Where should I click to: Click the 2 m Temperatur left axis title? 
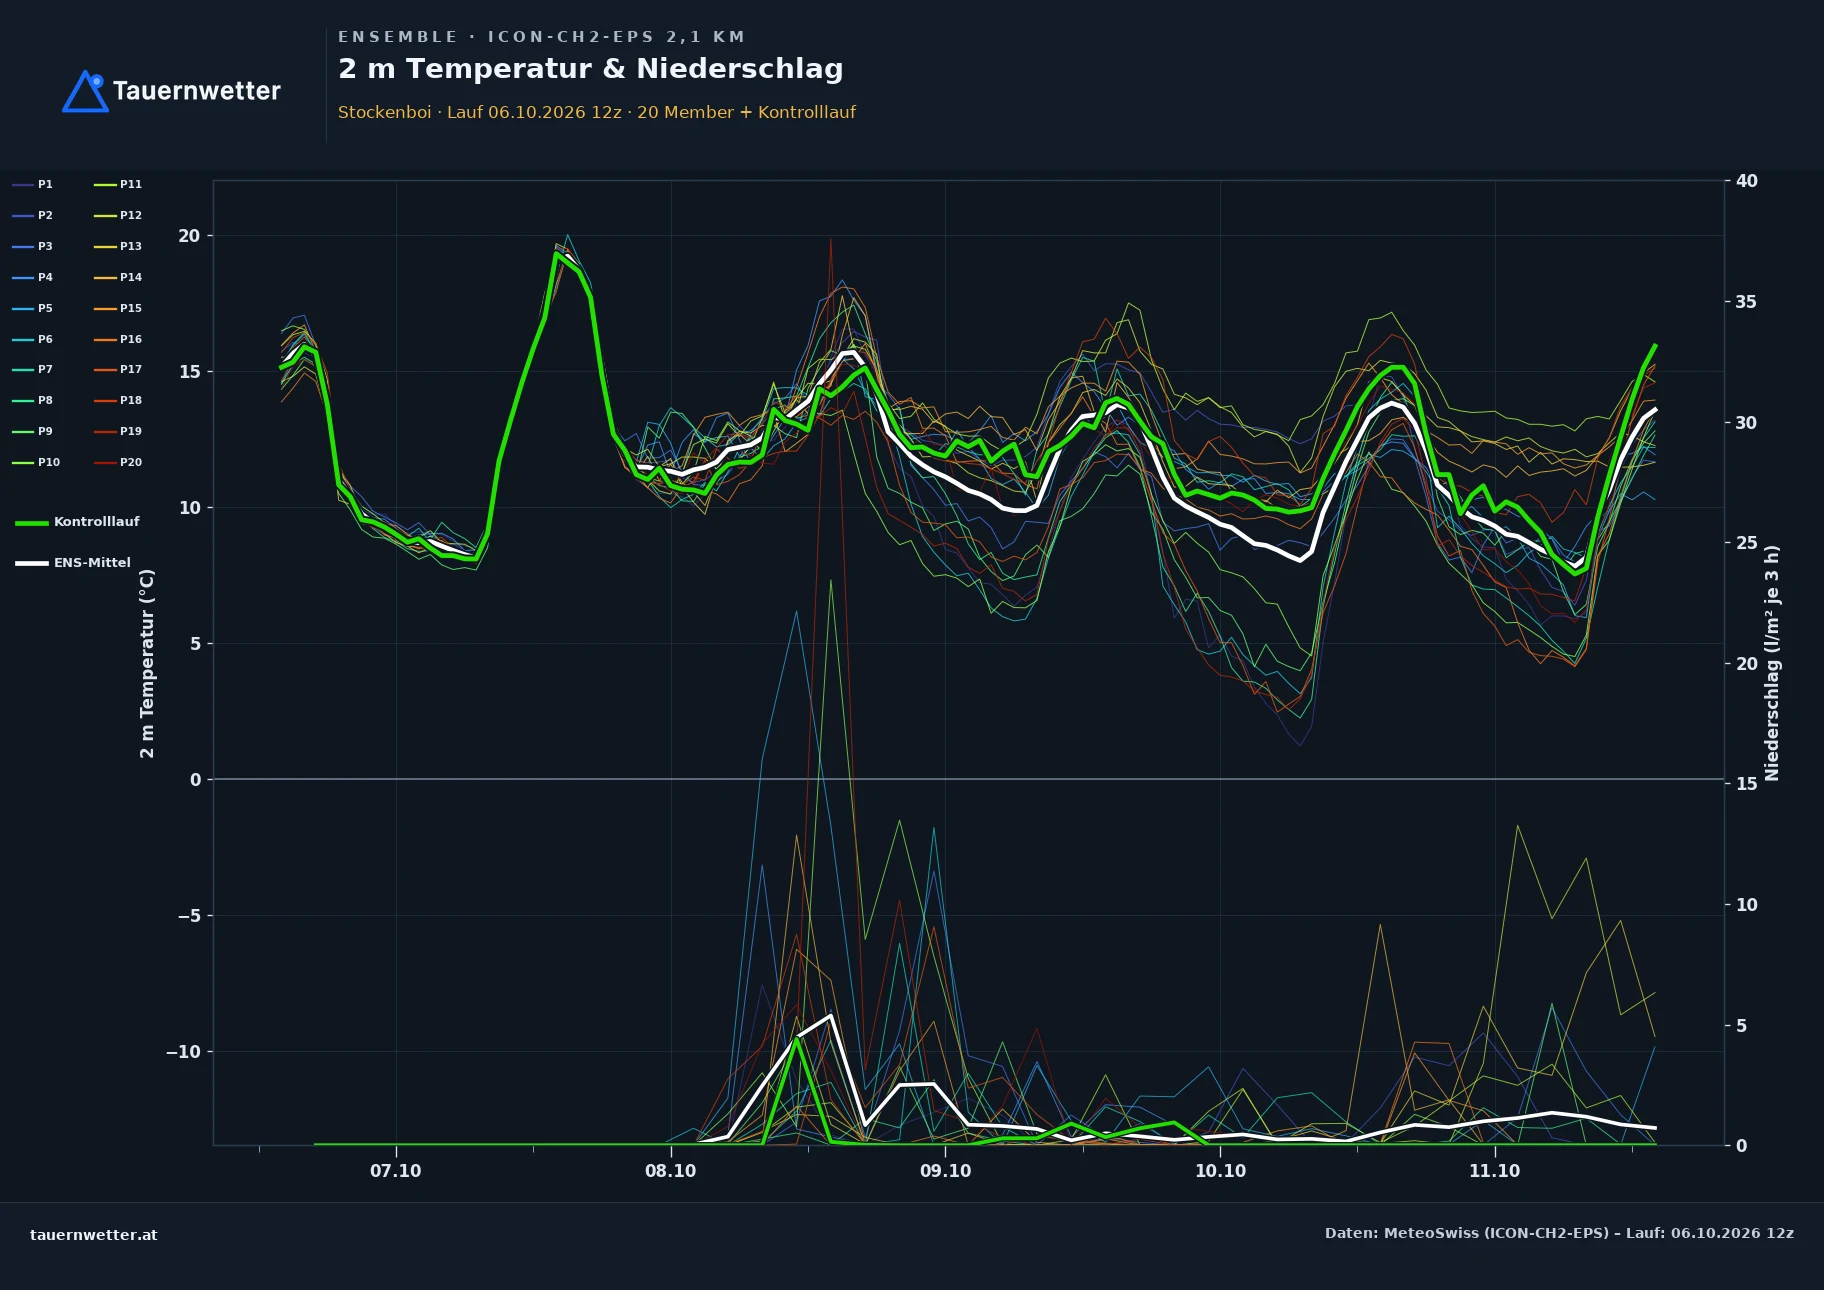click(x=147, y=663)
